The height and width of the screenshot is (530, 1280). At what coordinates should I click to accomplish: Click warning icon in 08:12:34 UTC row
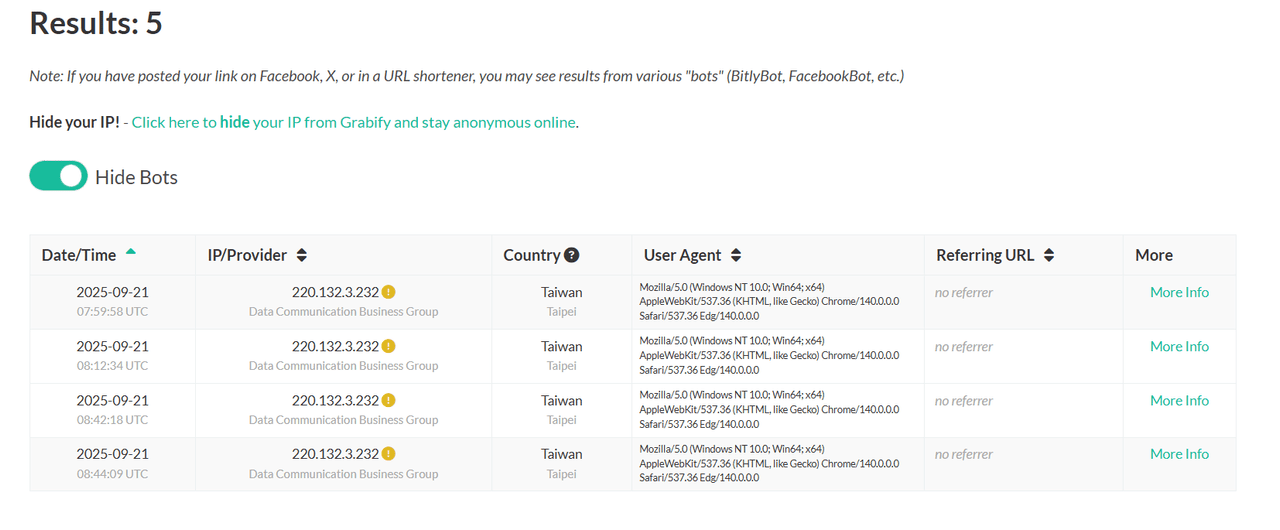pos(389,346)
